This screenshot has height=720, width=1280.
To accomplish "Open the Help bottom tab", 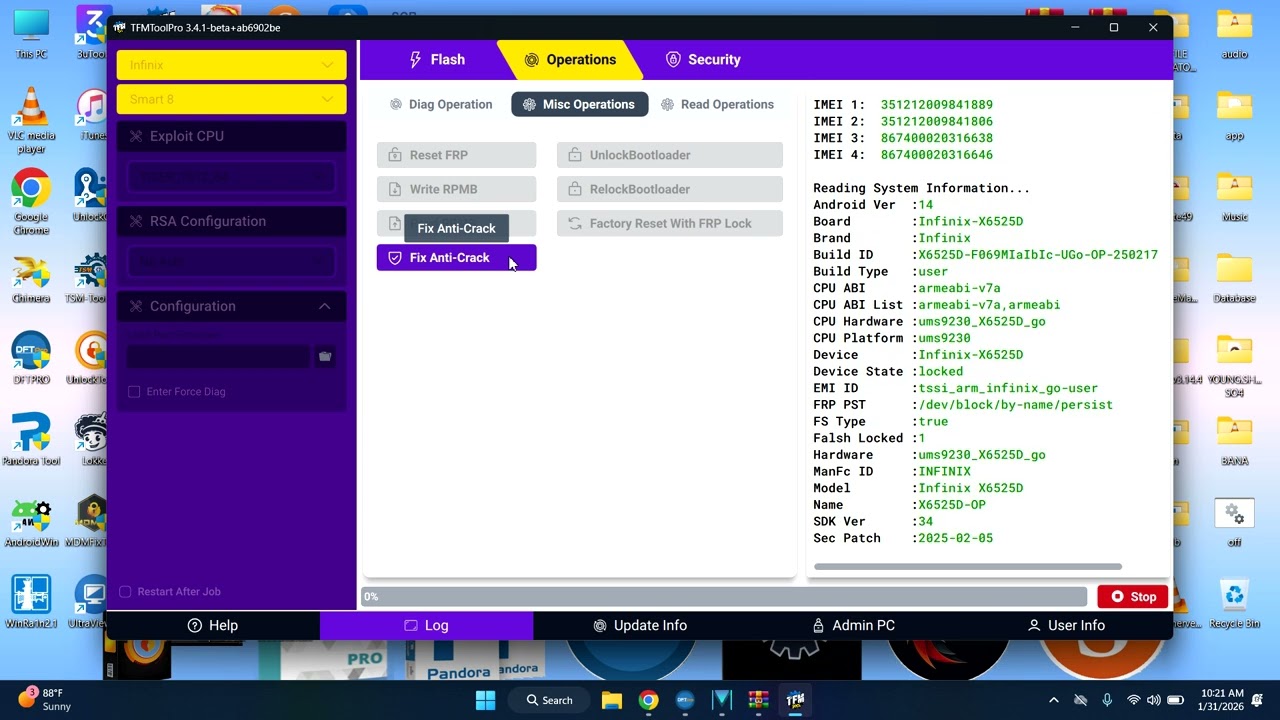I will (213, 625).
